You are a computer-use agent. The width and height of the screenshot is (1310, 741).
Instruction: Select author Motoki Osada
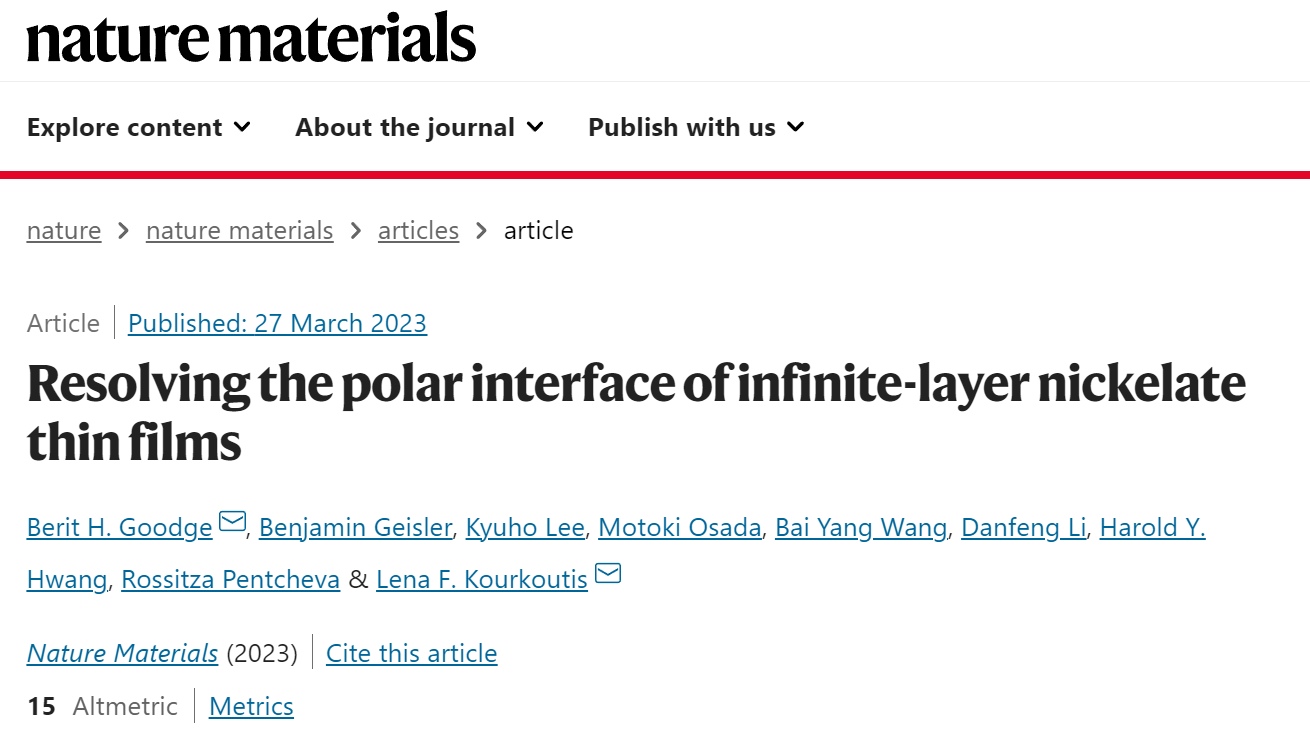click(x=680, y=527)
